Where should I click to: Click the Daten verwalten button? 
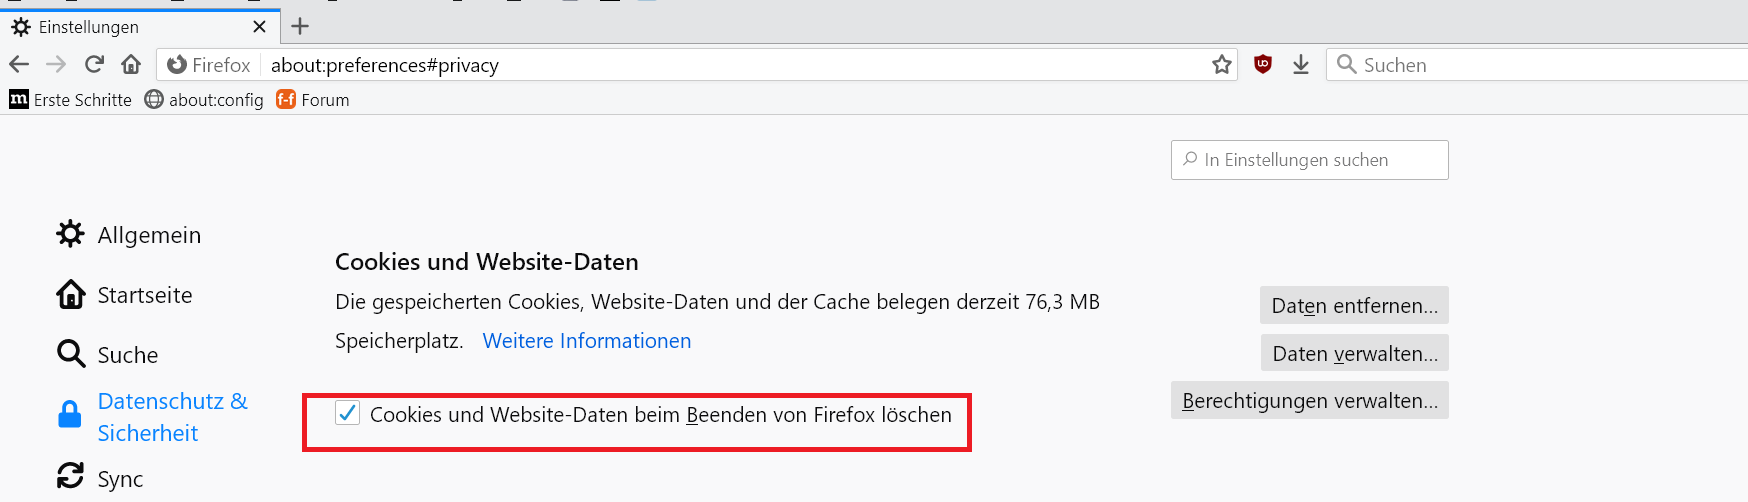(x=1355, y=353)
